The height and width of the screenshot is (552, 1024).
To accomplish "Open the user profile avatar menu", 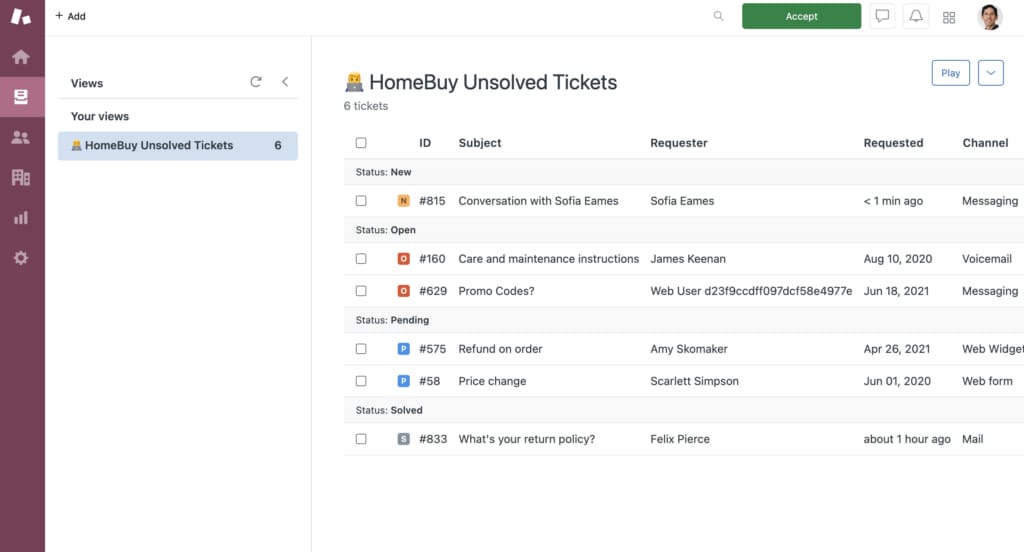I will pos(989,17).
